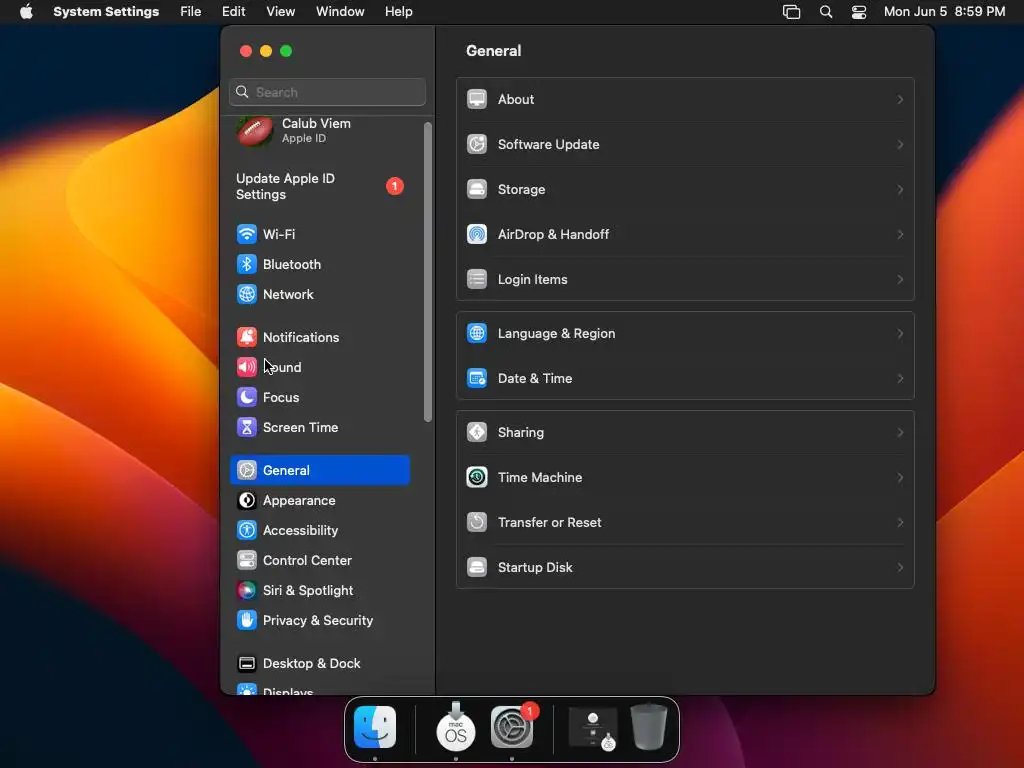
Task: Click Update Apple ID Settings
Action: pyautogui.click(x=320, y=187)
